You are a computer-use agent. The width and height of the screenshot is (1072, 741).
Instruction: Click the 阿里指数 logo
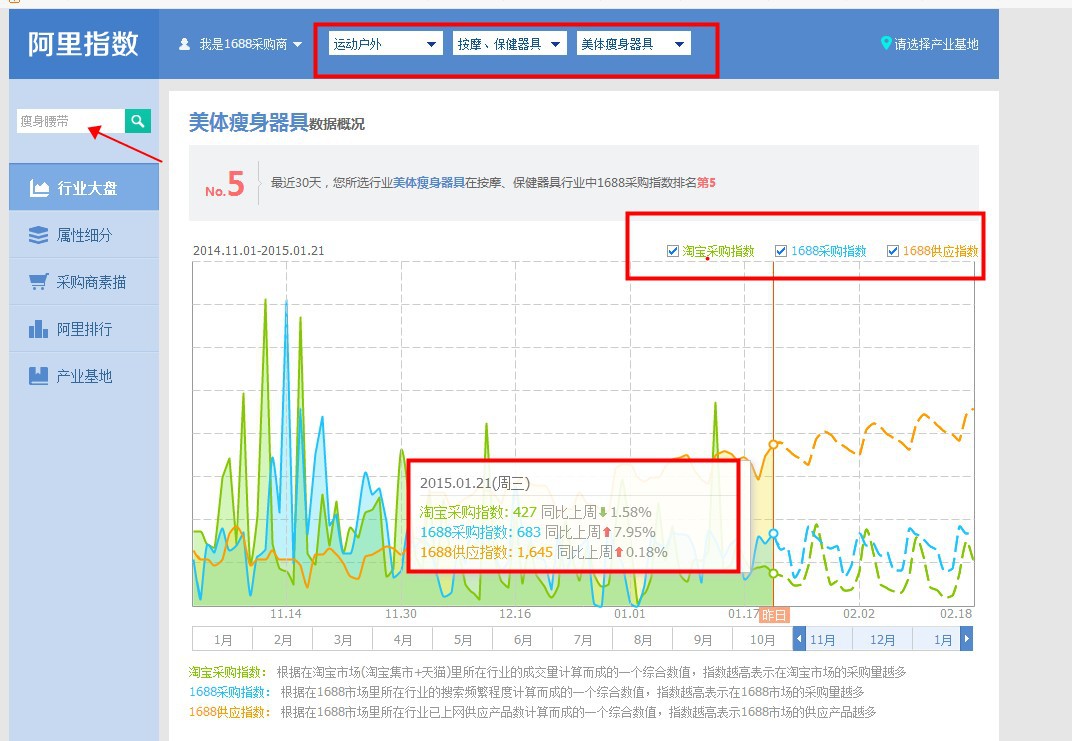(x=83, y=44)
